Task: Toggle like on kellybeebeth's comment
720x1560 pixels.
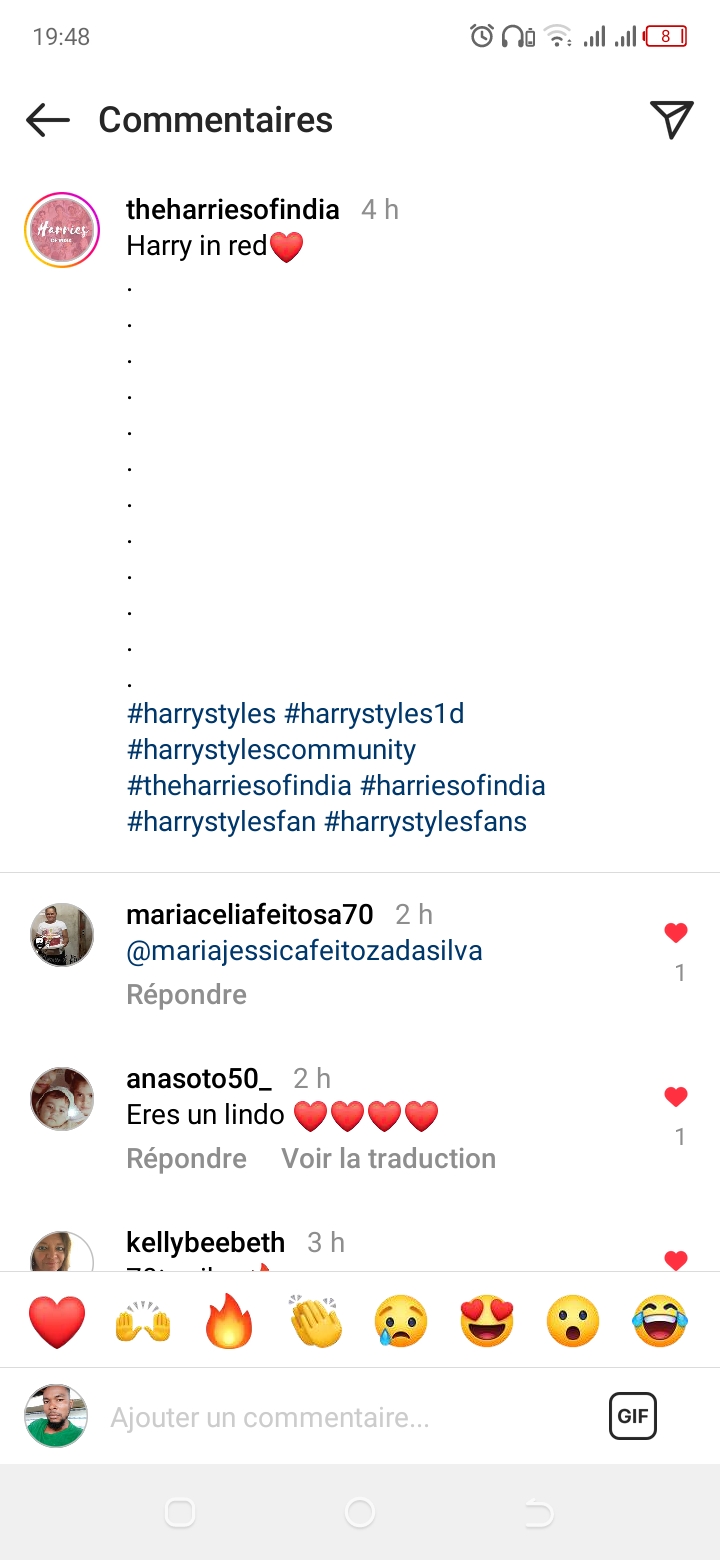Action: [676, 1260]
